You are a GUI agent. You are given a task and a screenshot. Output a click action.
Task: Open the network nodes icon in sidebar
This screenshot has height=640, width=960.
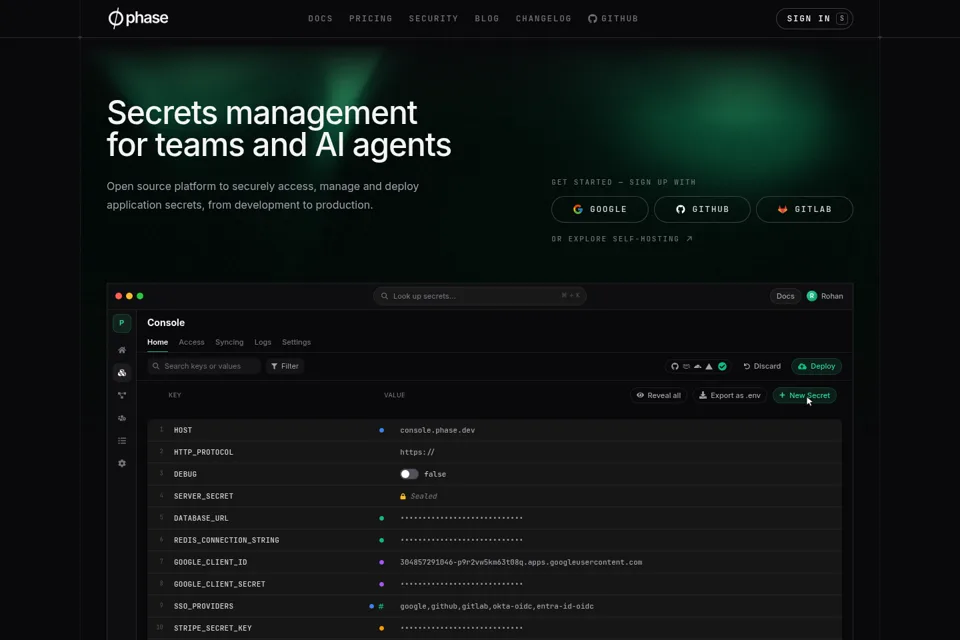coord(122,396)
